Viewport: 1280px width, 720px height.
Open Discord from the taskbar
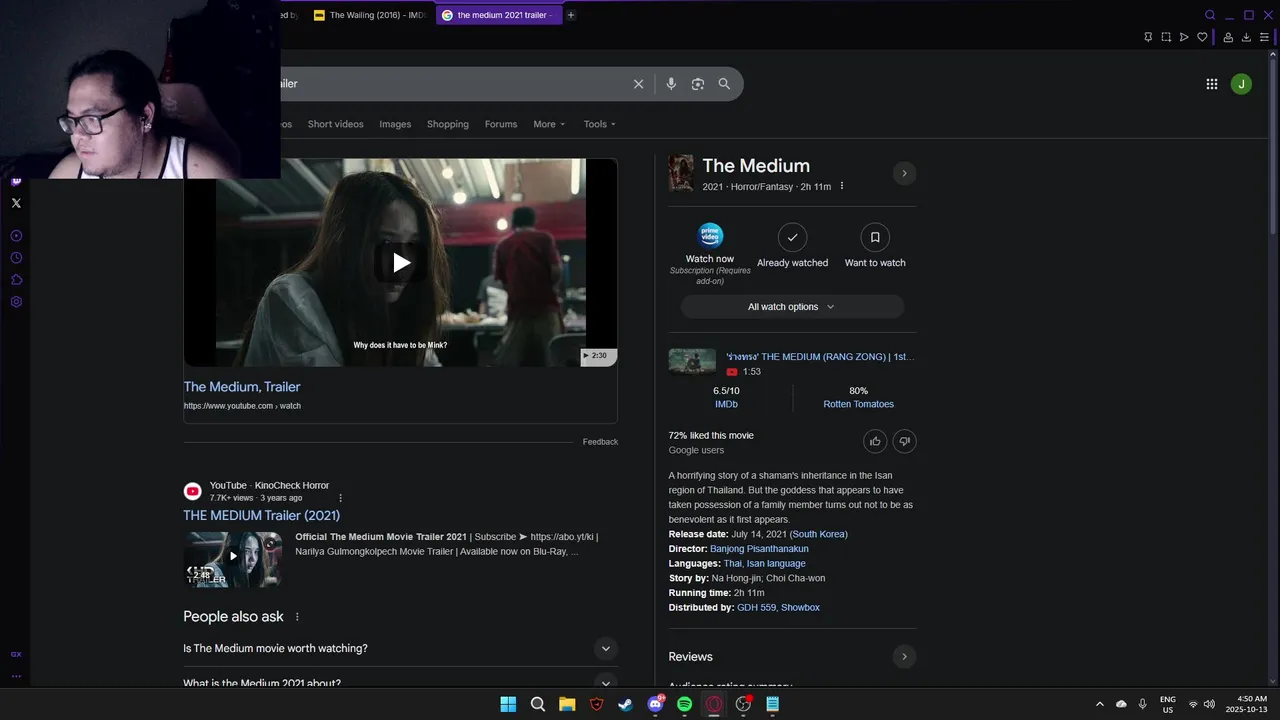tap(655, 704)
